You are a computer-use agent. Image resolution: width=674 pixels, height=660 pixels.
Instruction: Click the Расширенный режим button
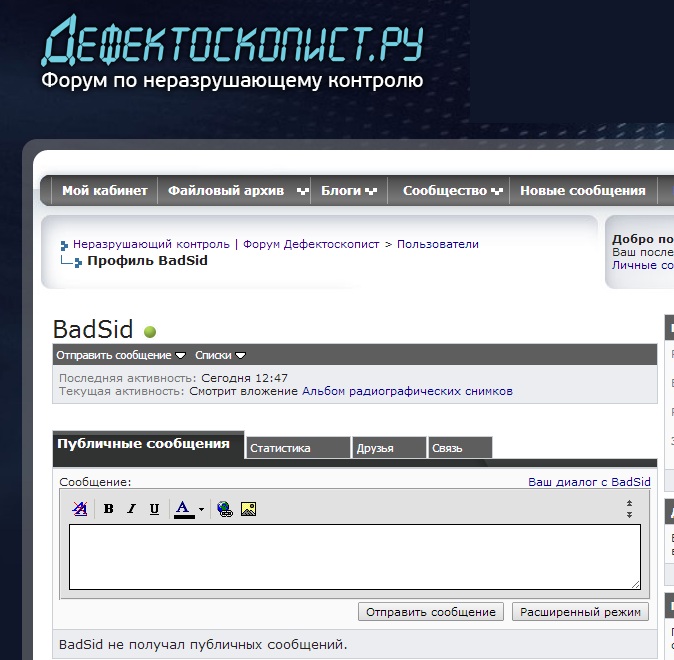pos(580,612)
